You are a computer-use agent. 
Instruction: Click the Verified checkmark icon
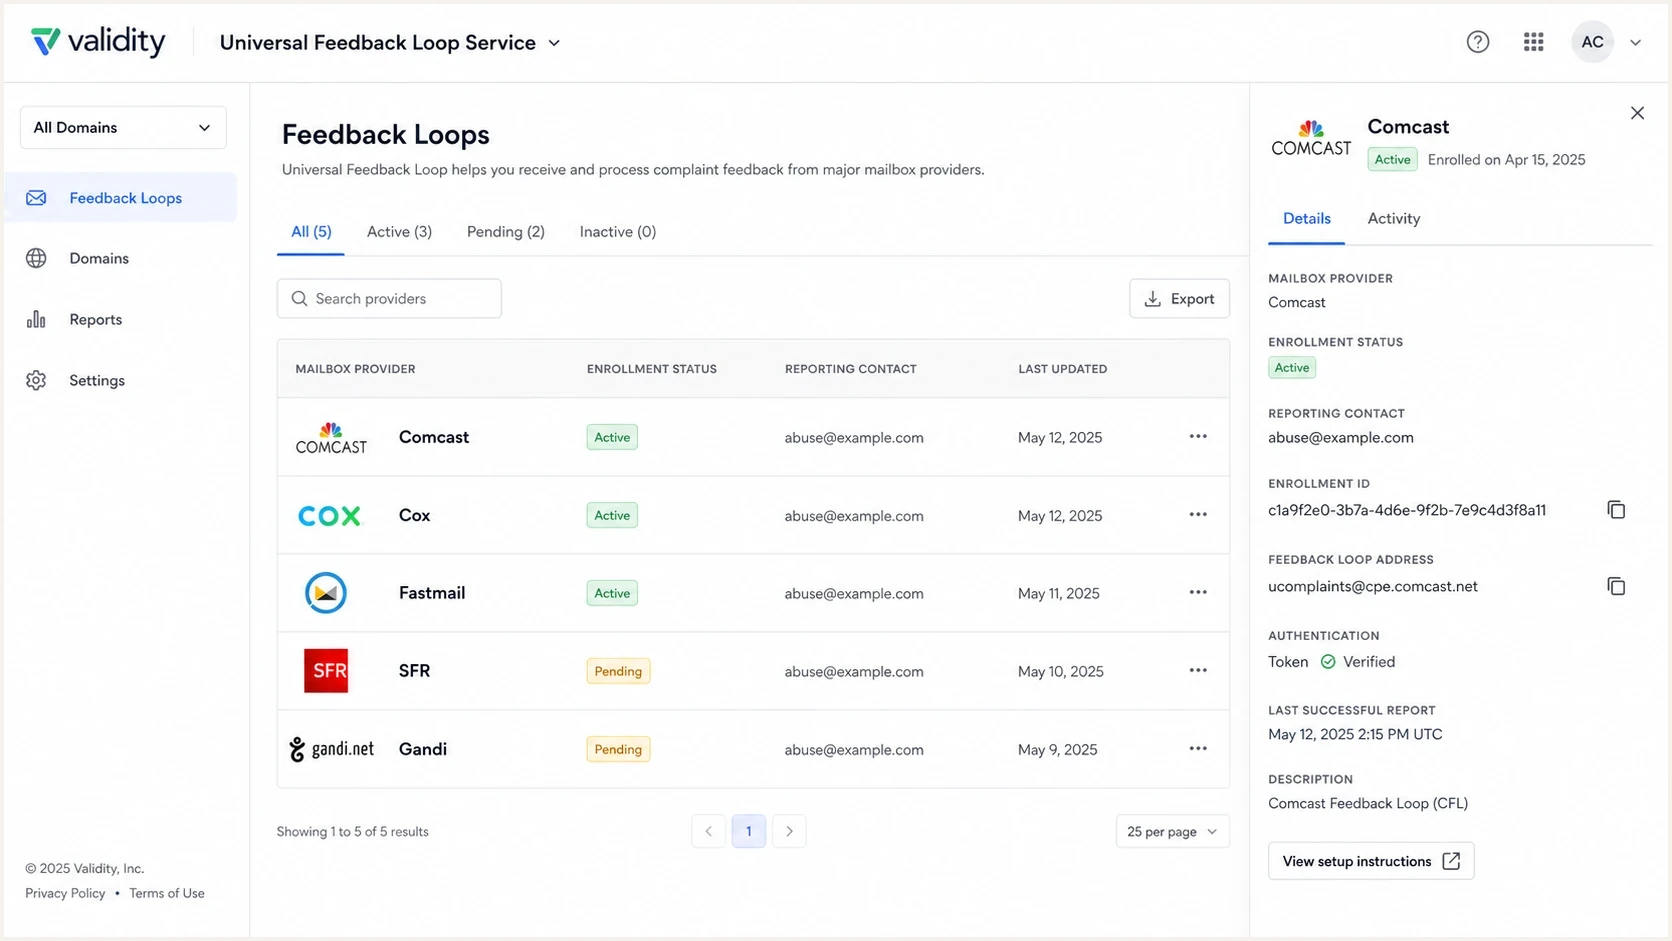click(x=1328, y=662)
